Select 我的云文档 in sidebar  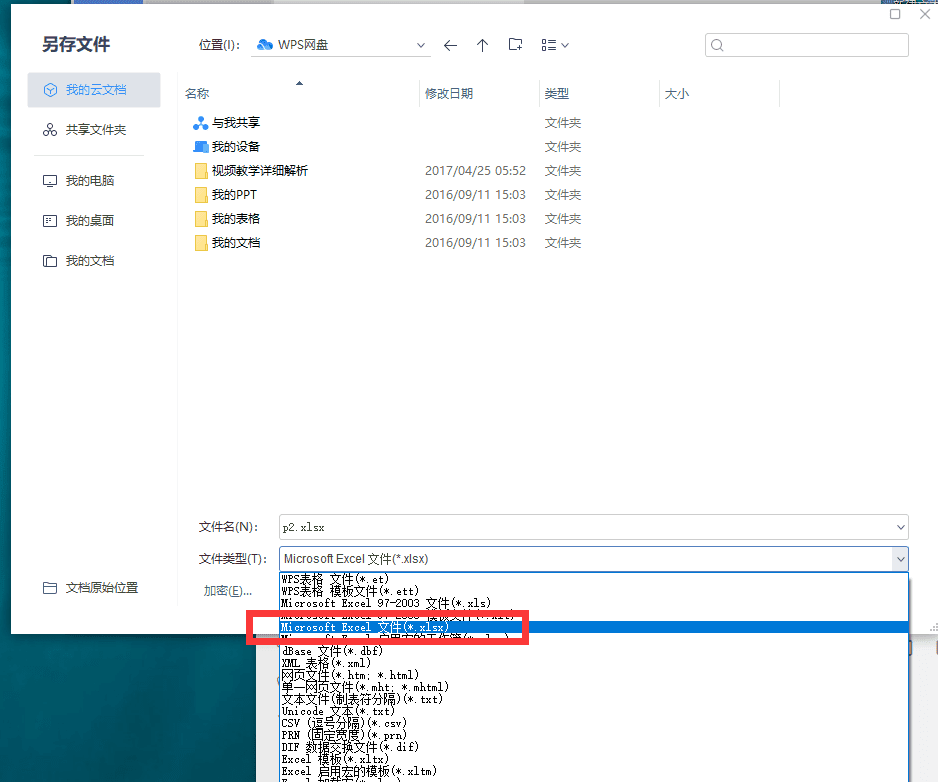click(x=94, y=90)
